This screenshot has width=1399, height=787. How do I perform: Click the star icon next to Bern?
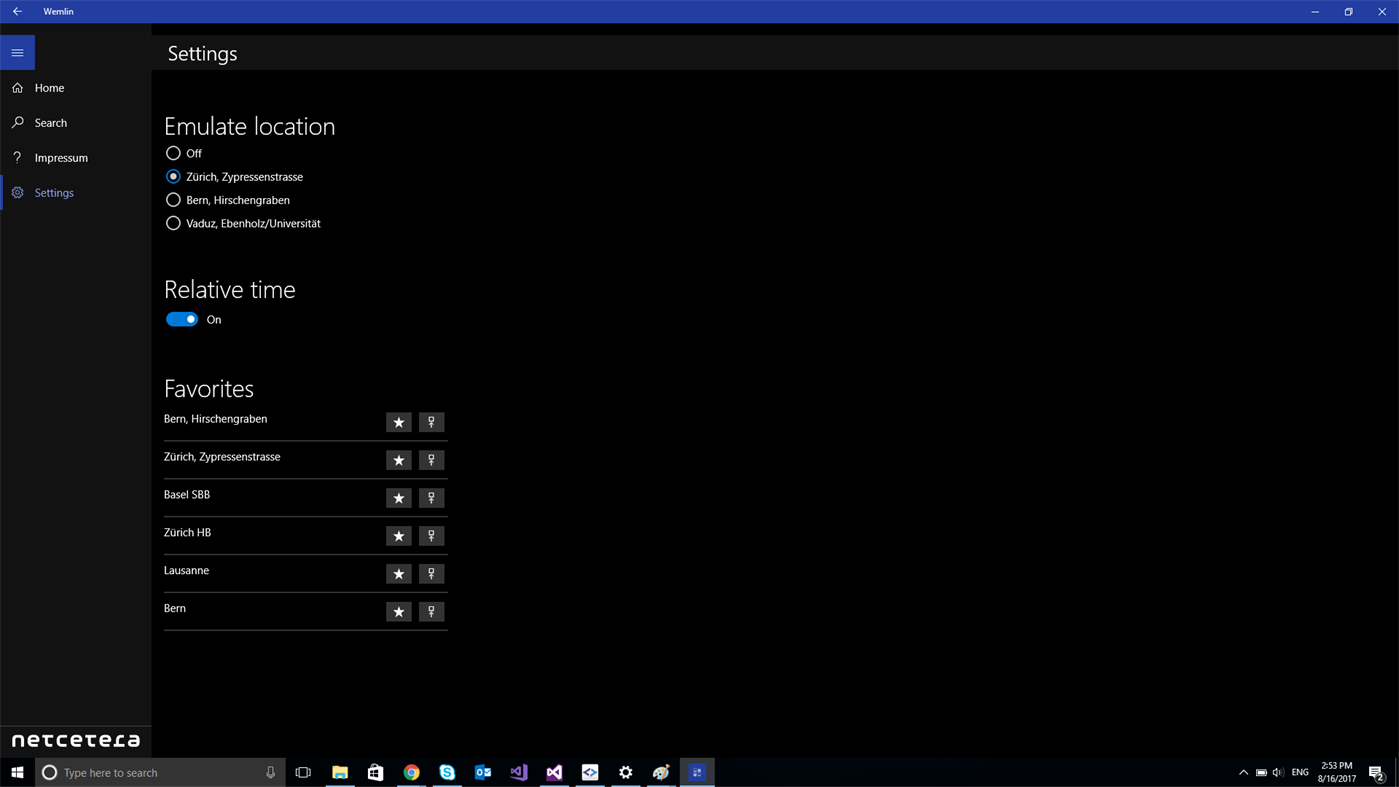[398, 611]
